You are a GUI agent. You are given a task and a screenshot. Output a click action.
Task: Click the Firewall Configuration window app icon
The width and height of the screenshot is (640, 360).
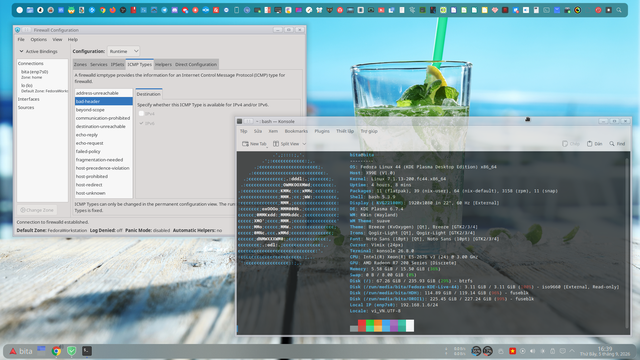click(x=17, y=30)
